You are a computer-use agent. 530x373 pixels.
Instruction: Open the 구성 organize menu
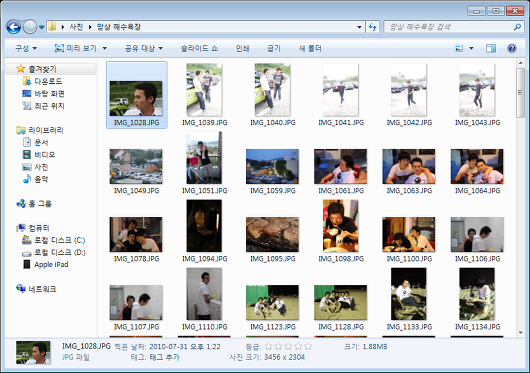26,48
